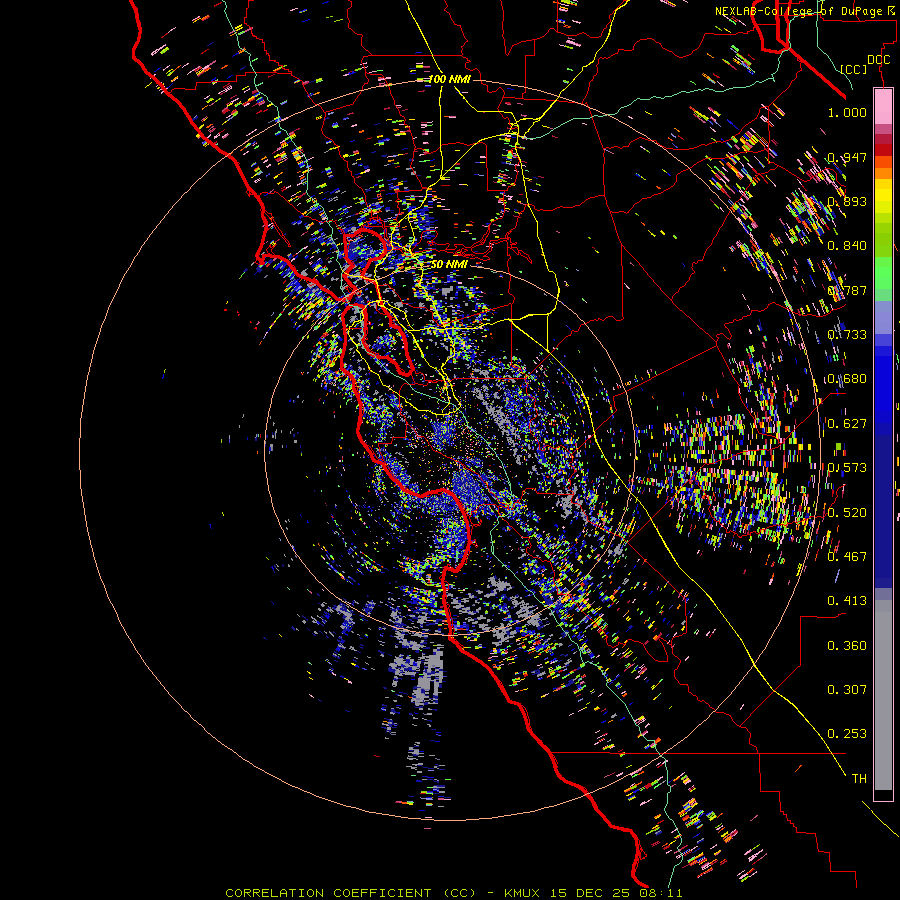Click the 0.573 scale value
The width and height of the screenshot is (900, 900).
[x=847, y=468]
